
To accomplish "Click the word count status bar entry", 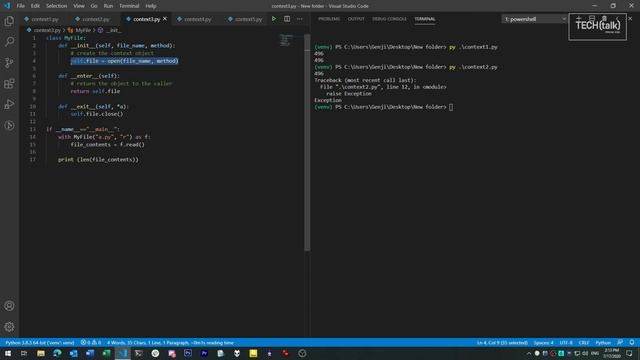I will (170, 342).
